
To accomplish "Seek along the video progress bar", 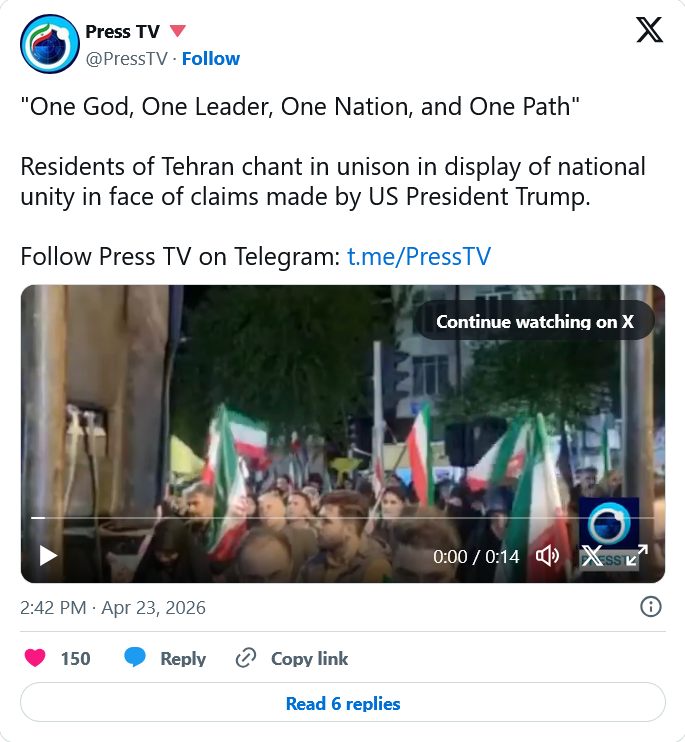I will coord(342,518).
